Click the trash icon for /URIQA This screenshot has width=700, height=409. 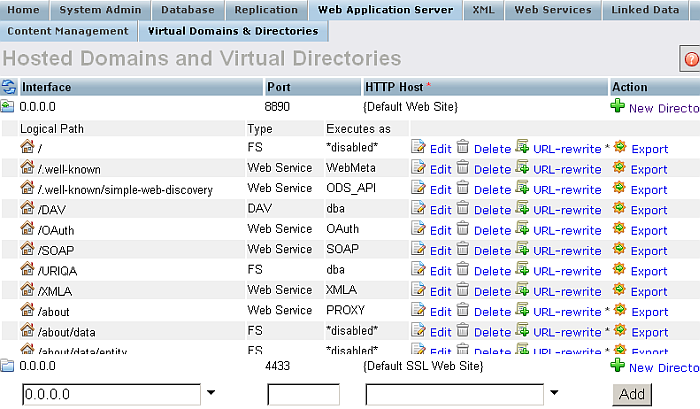(463, 269)
